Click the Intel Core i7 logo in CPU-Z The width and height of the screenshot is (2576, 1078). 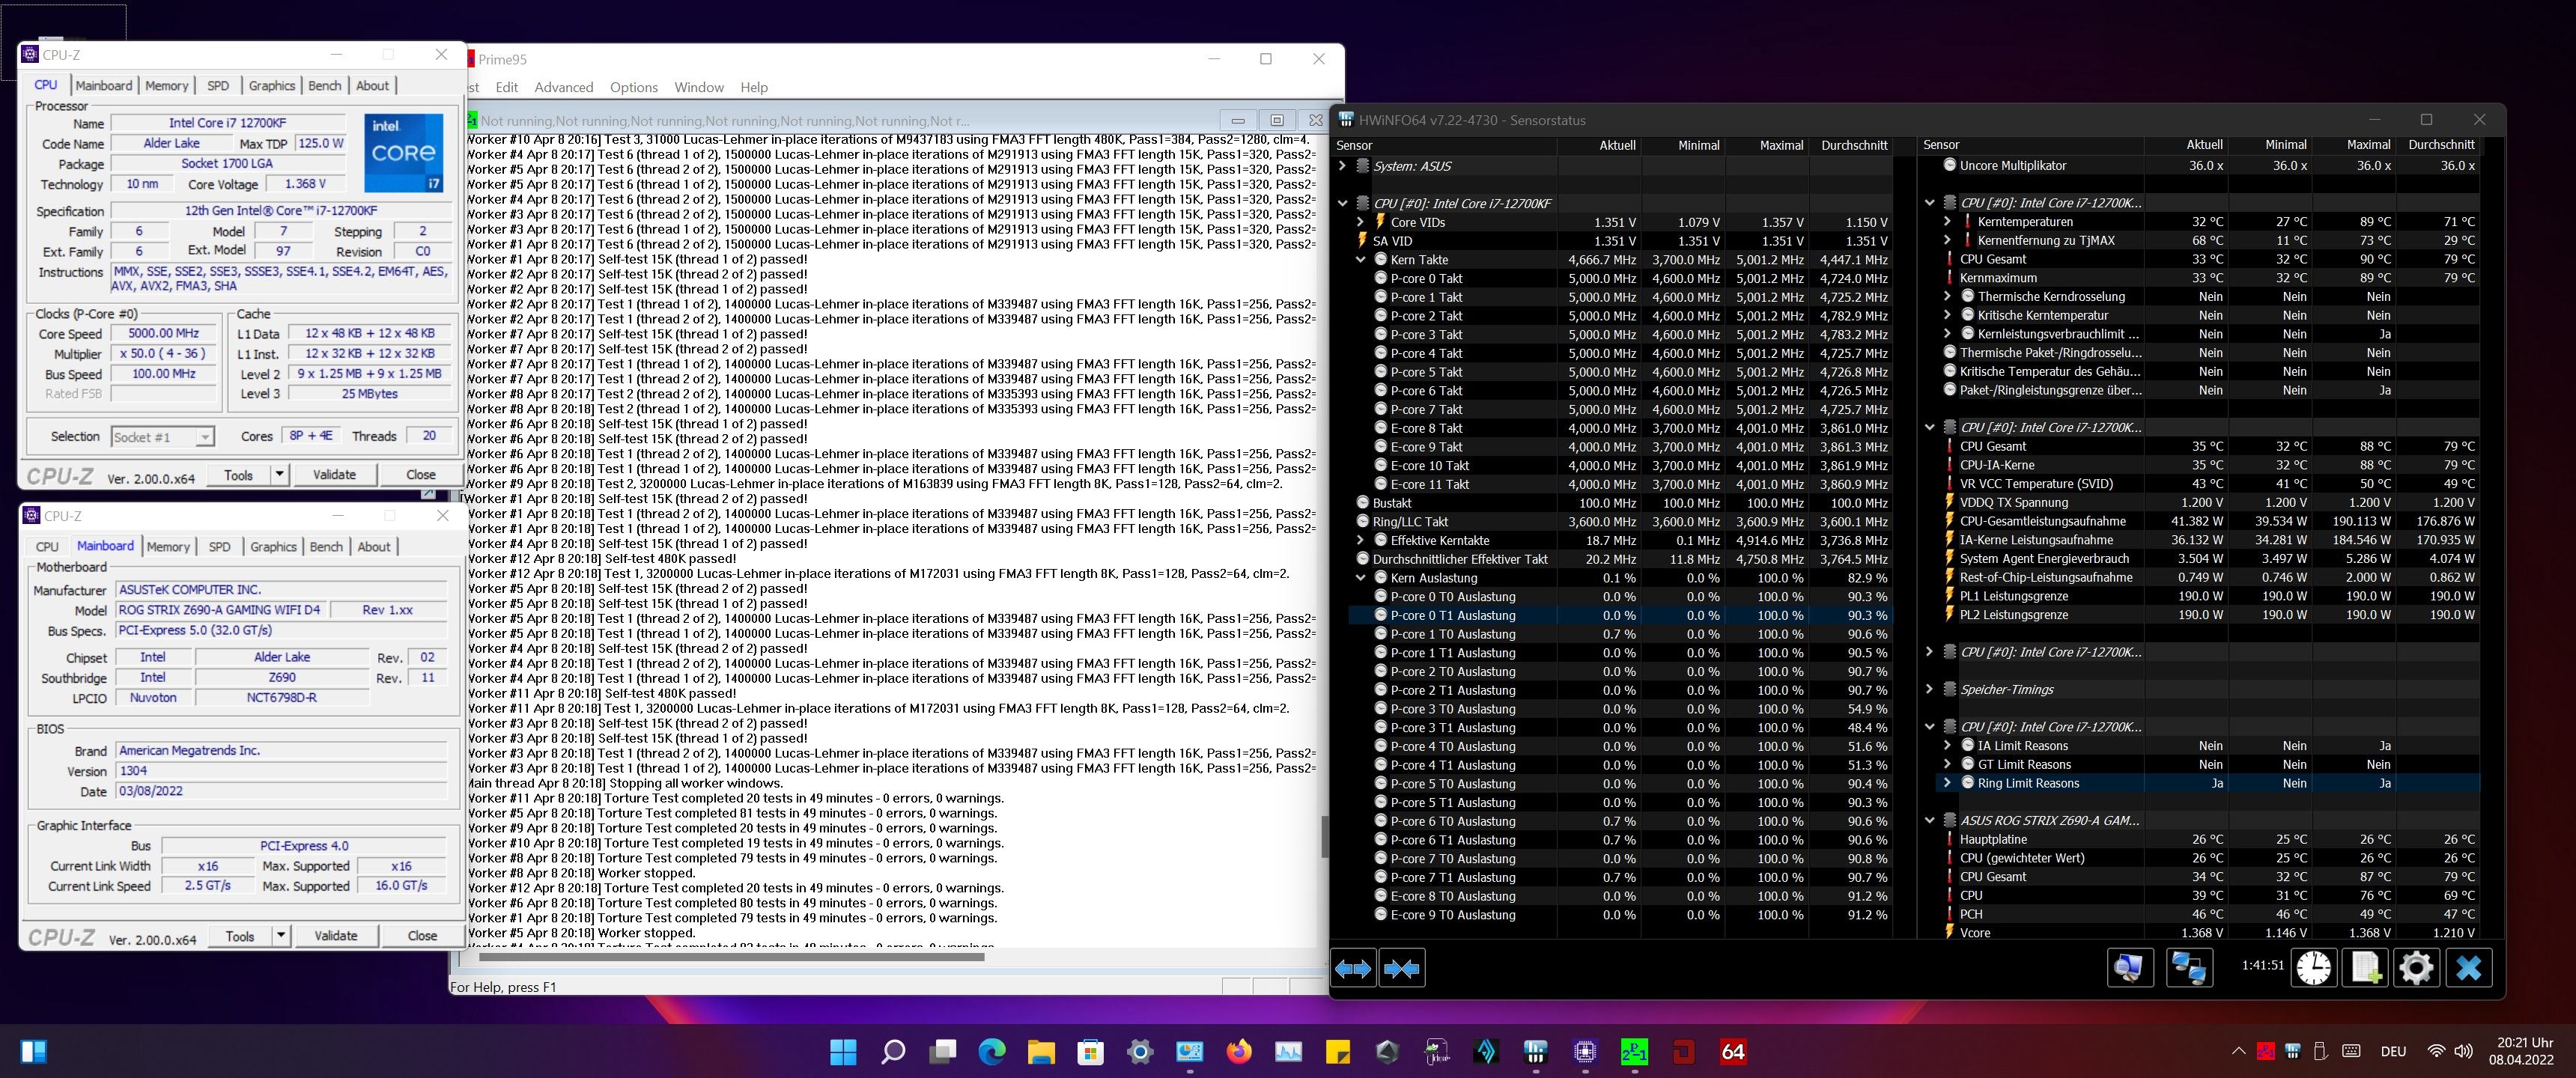(x=404, y=152)
